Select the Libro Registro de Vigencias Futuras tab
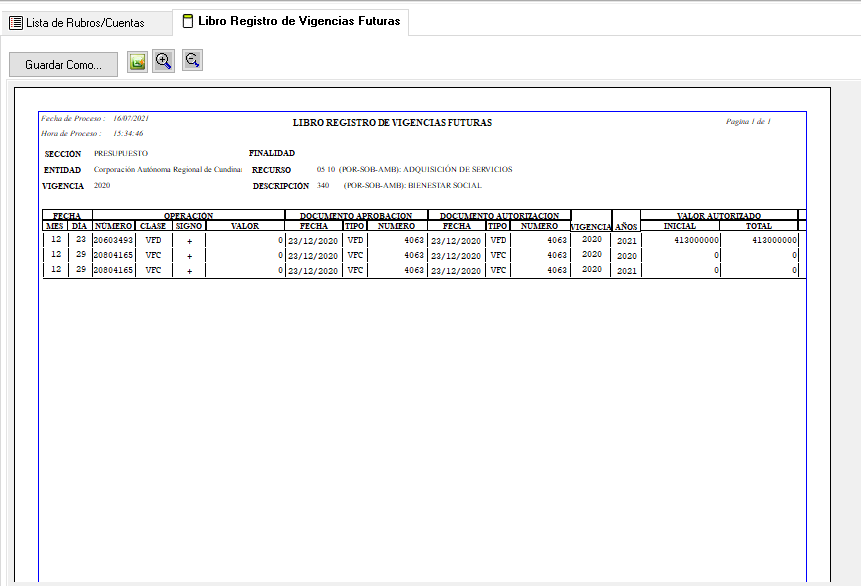 point(299,21)
